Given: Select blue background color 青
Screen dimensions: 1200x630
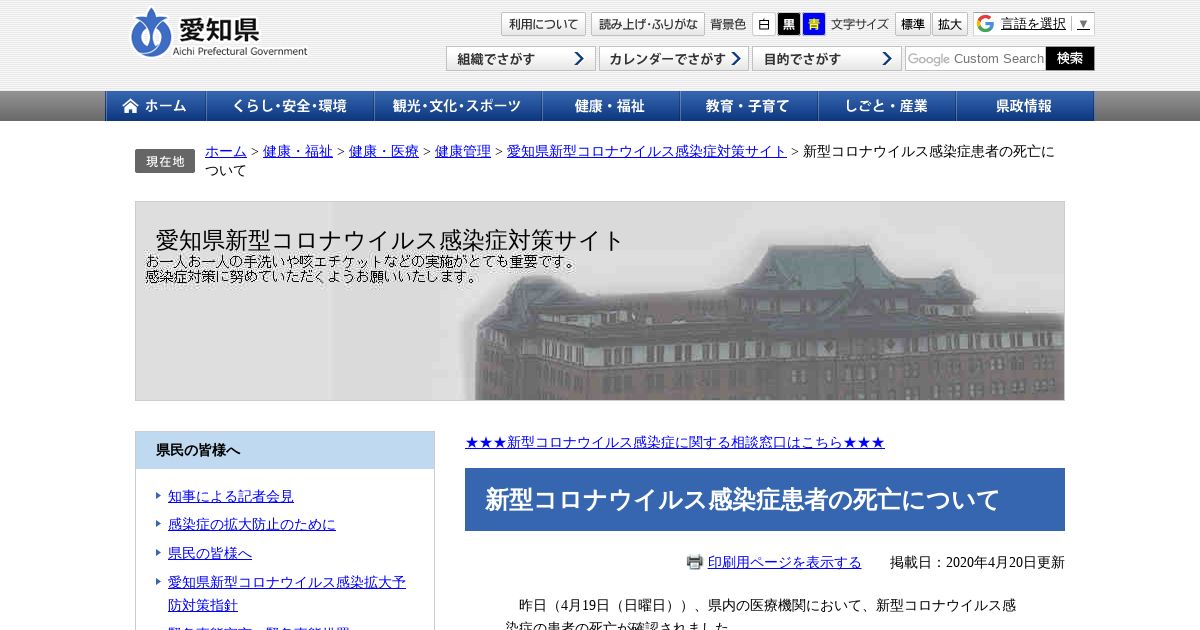Looking at the screenshot, I should 814,24.
